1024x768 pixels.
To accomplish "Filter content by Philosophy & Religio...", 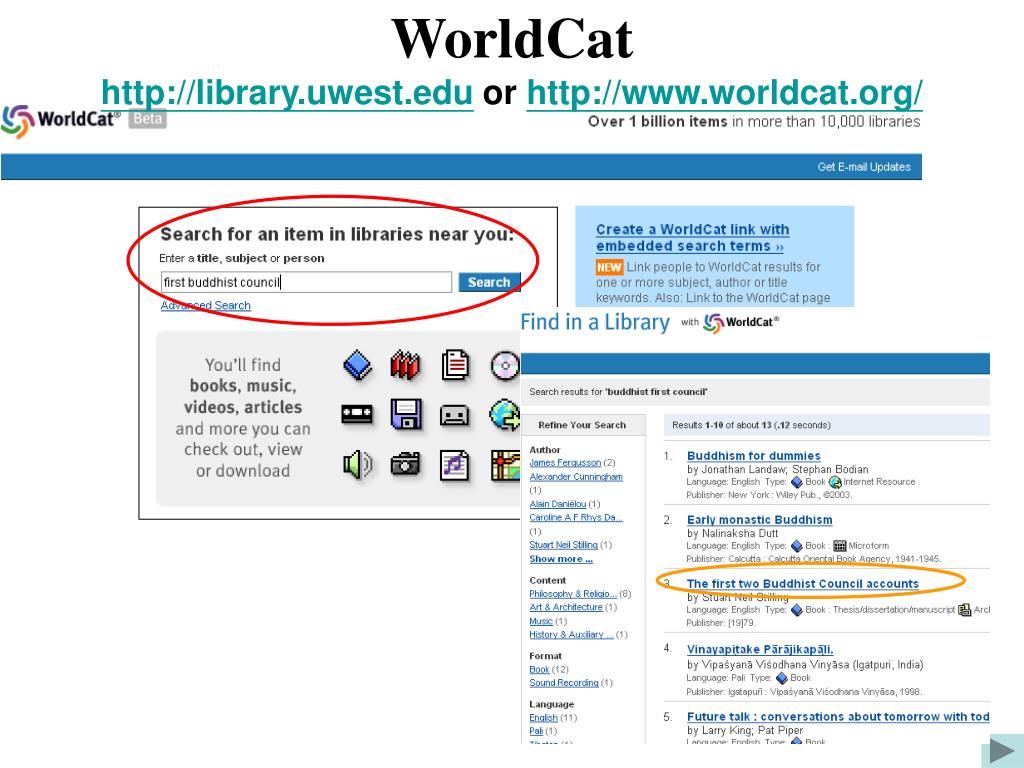I will [573, 594].
